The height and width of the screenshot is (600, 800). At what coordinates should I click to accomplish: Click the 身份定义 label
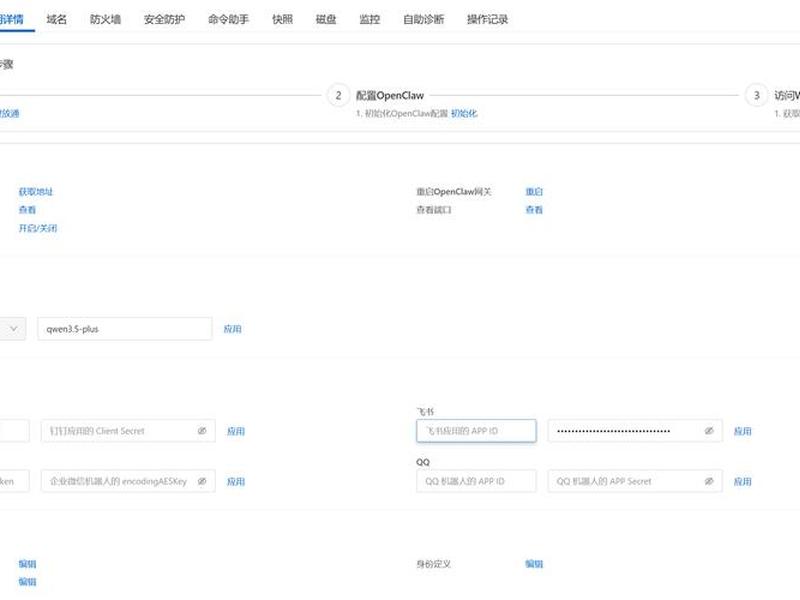pos(434,564)
